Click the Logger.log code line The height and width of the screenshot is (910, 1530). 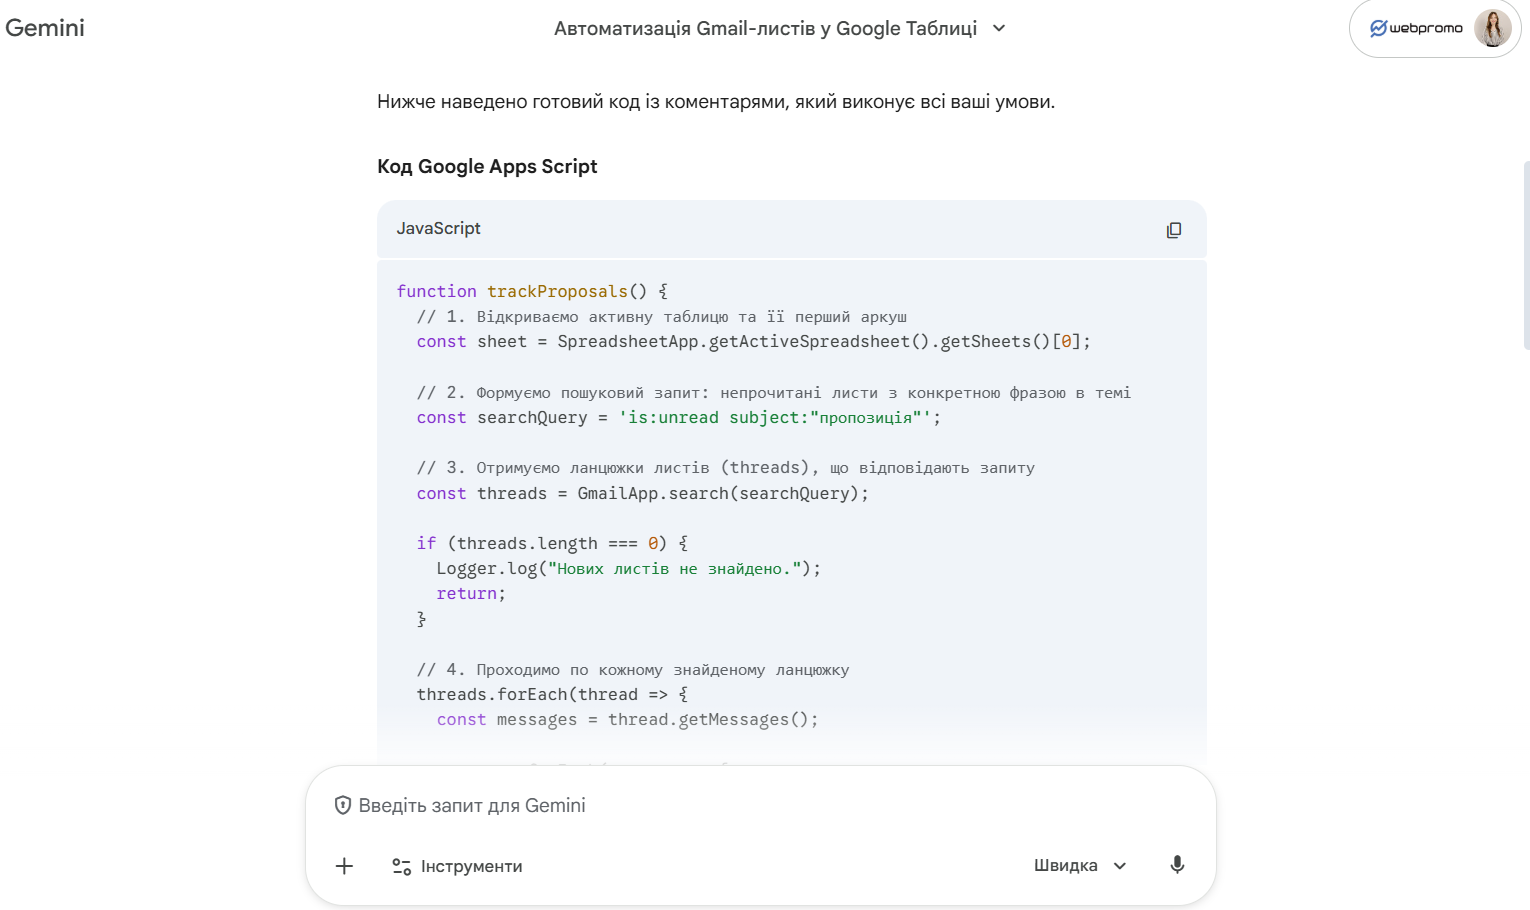pyautogui.click(x=628, y=569)
